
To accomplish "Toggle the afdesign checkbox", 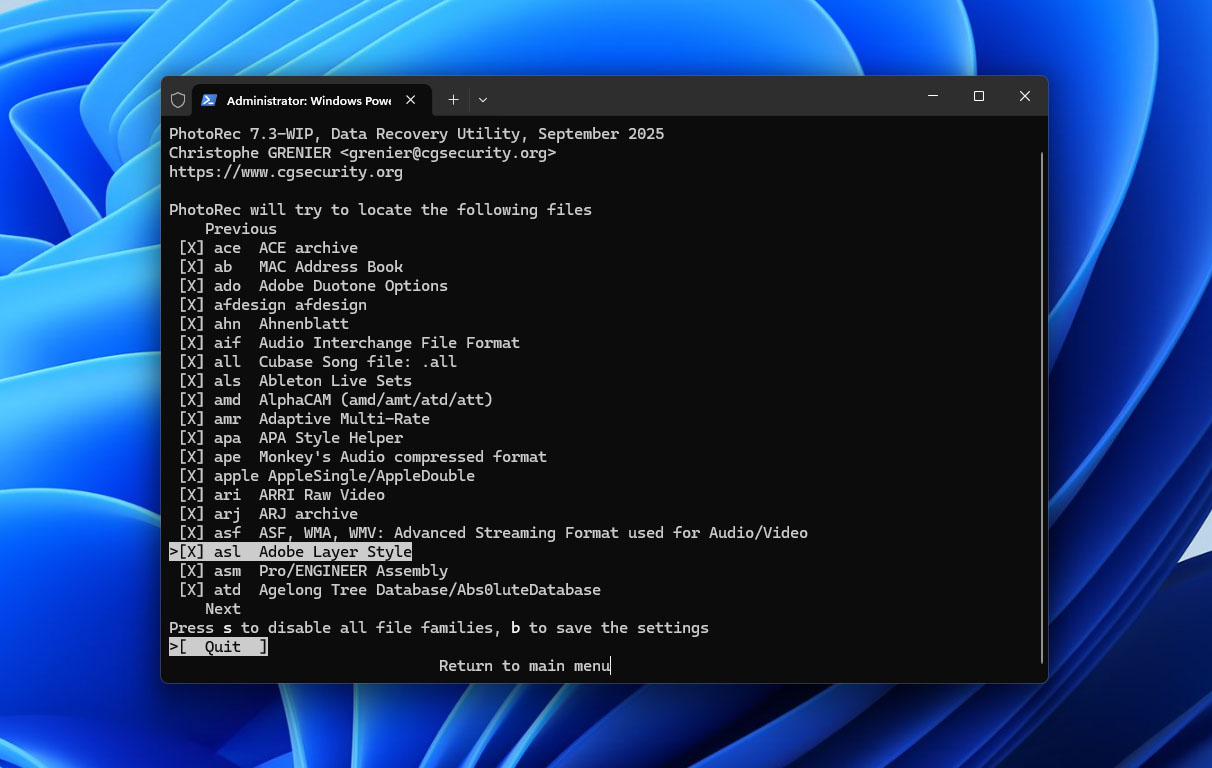I will 191,305.
